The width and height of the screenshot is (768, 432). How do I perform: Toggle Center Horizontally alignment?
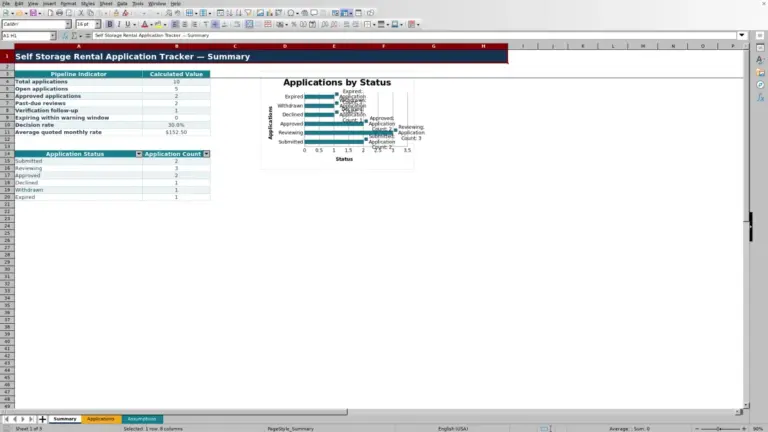click(185, 24)
